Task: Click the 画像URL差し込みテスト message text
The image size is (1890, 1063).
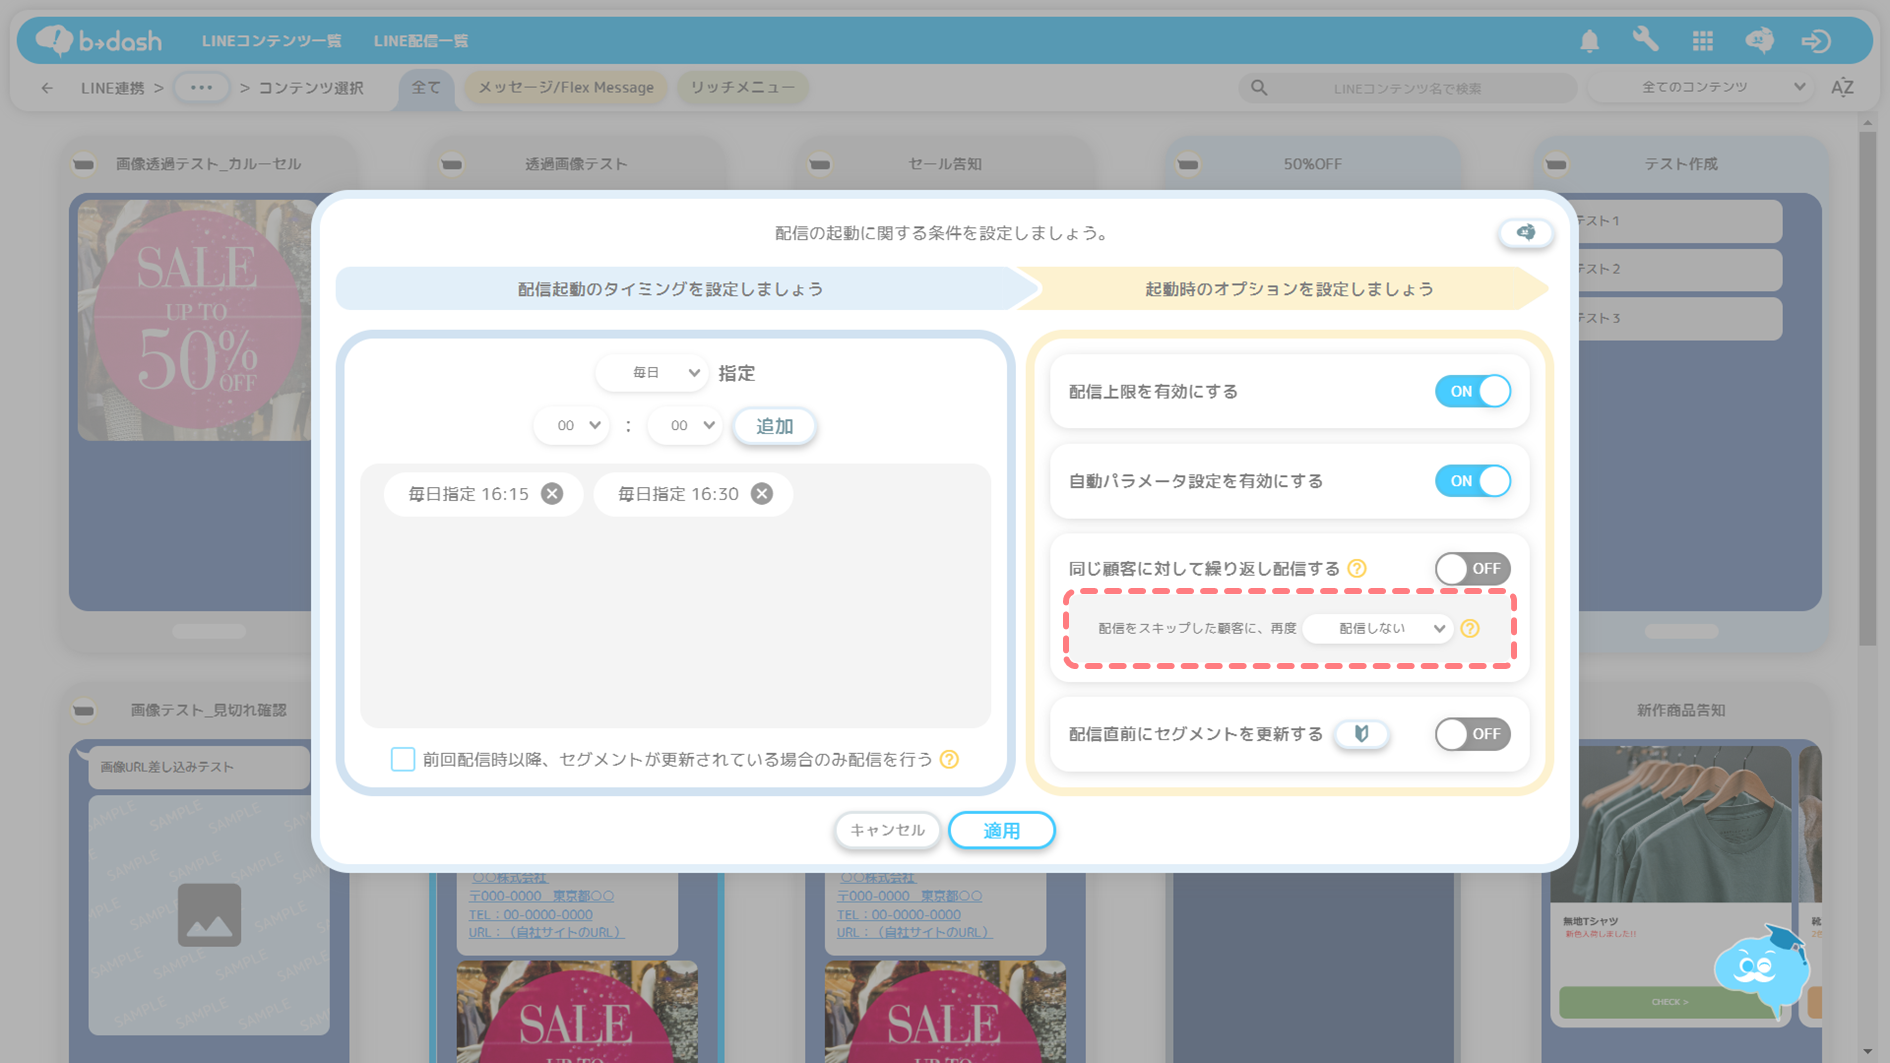Action: point(167,767)
